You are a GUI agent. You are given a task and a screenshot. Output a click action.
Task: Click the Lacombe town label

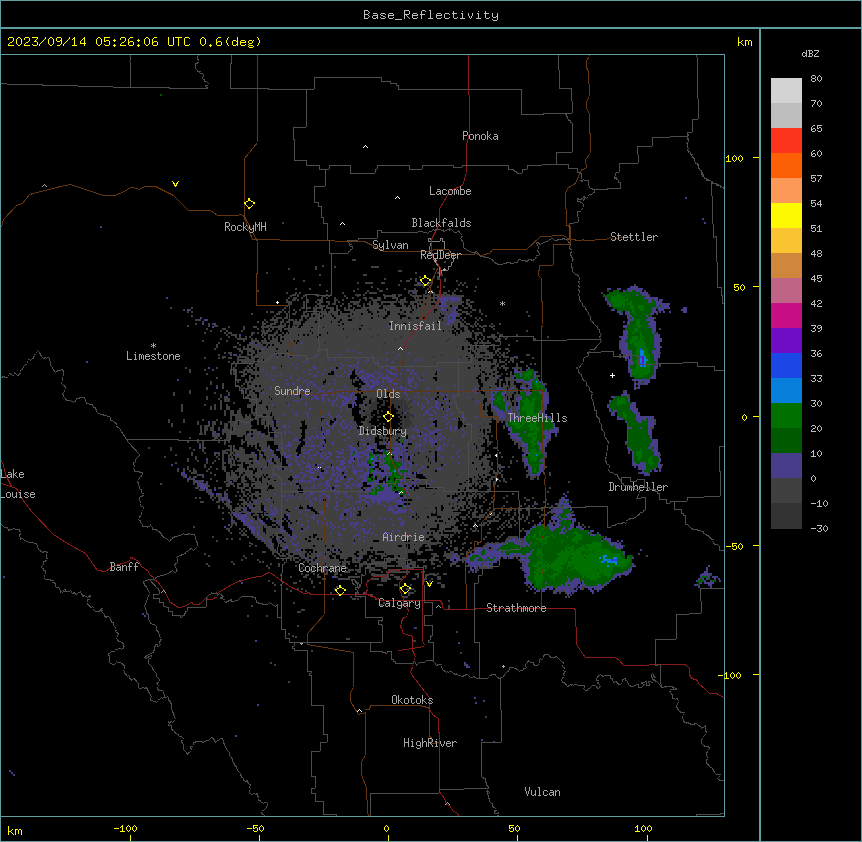[450, 191]
